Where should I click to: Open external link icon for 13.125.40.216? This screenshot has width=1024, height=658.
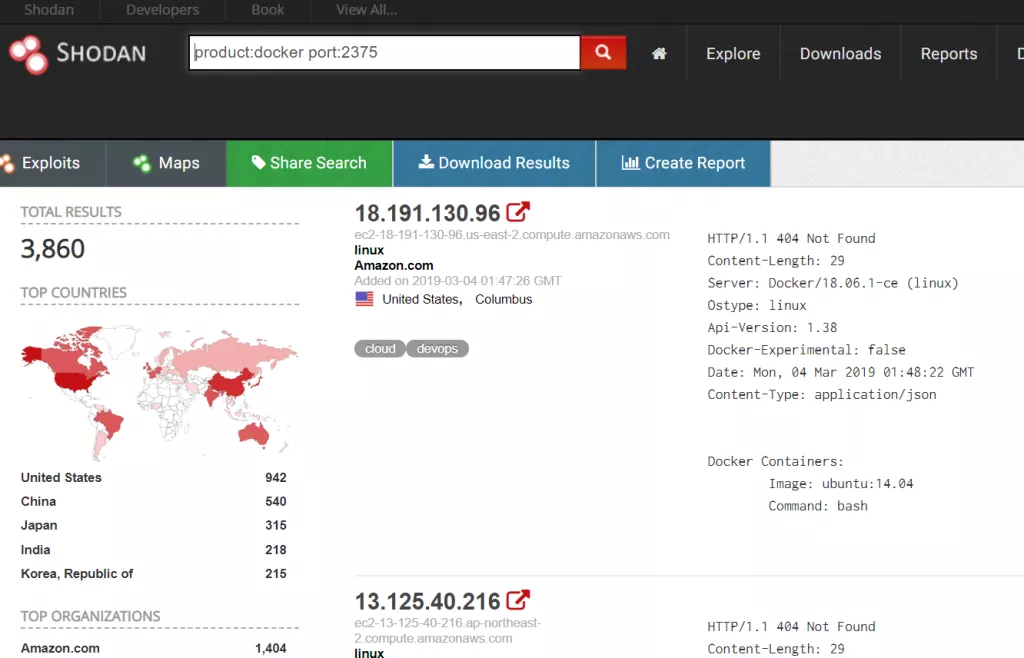[x=518, y=600]
